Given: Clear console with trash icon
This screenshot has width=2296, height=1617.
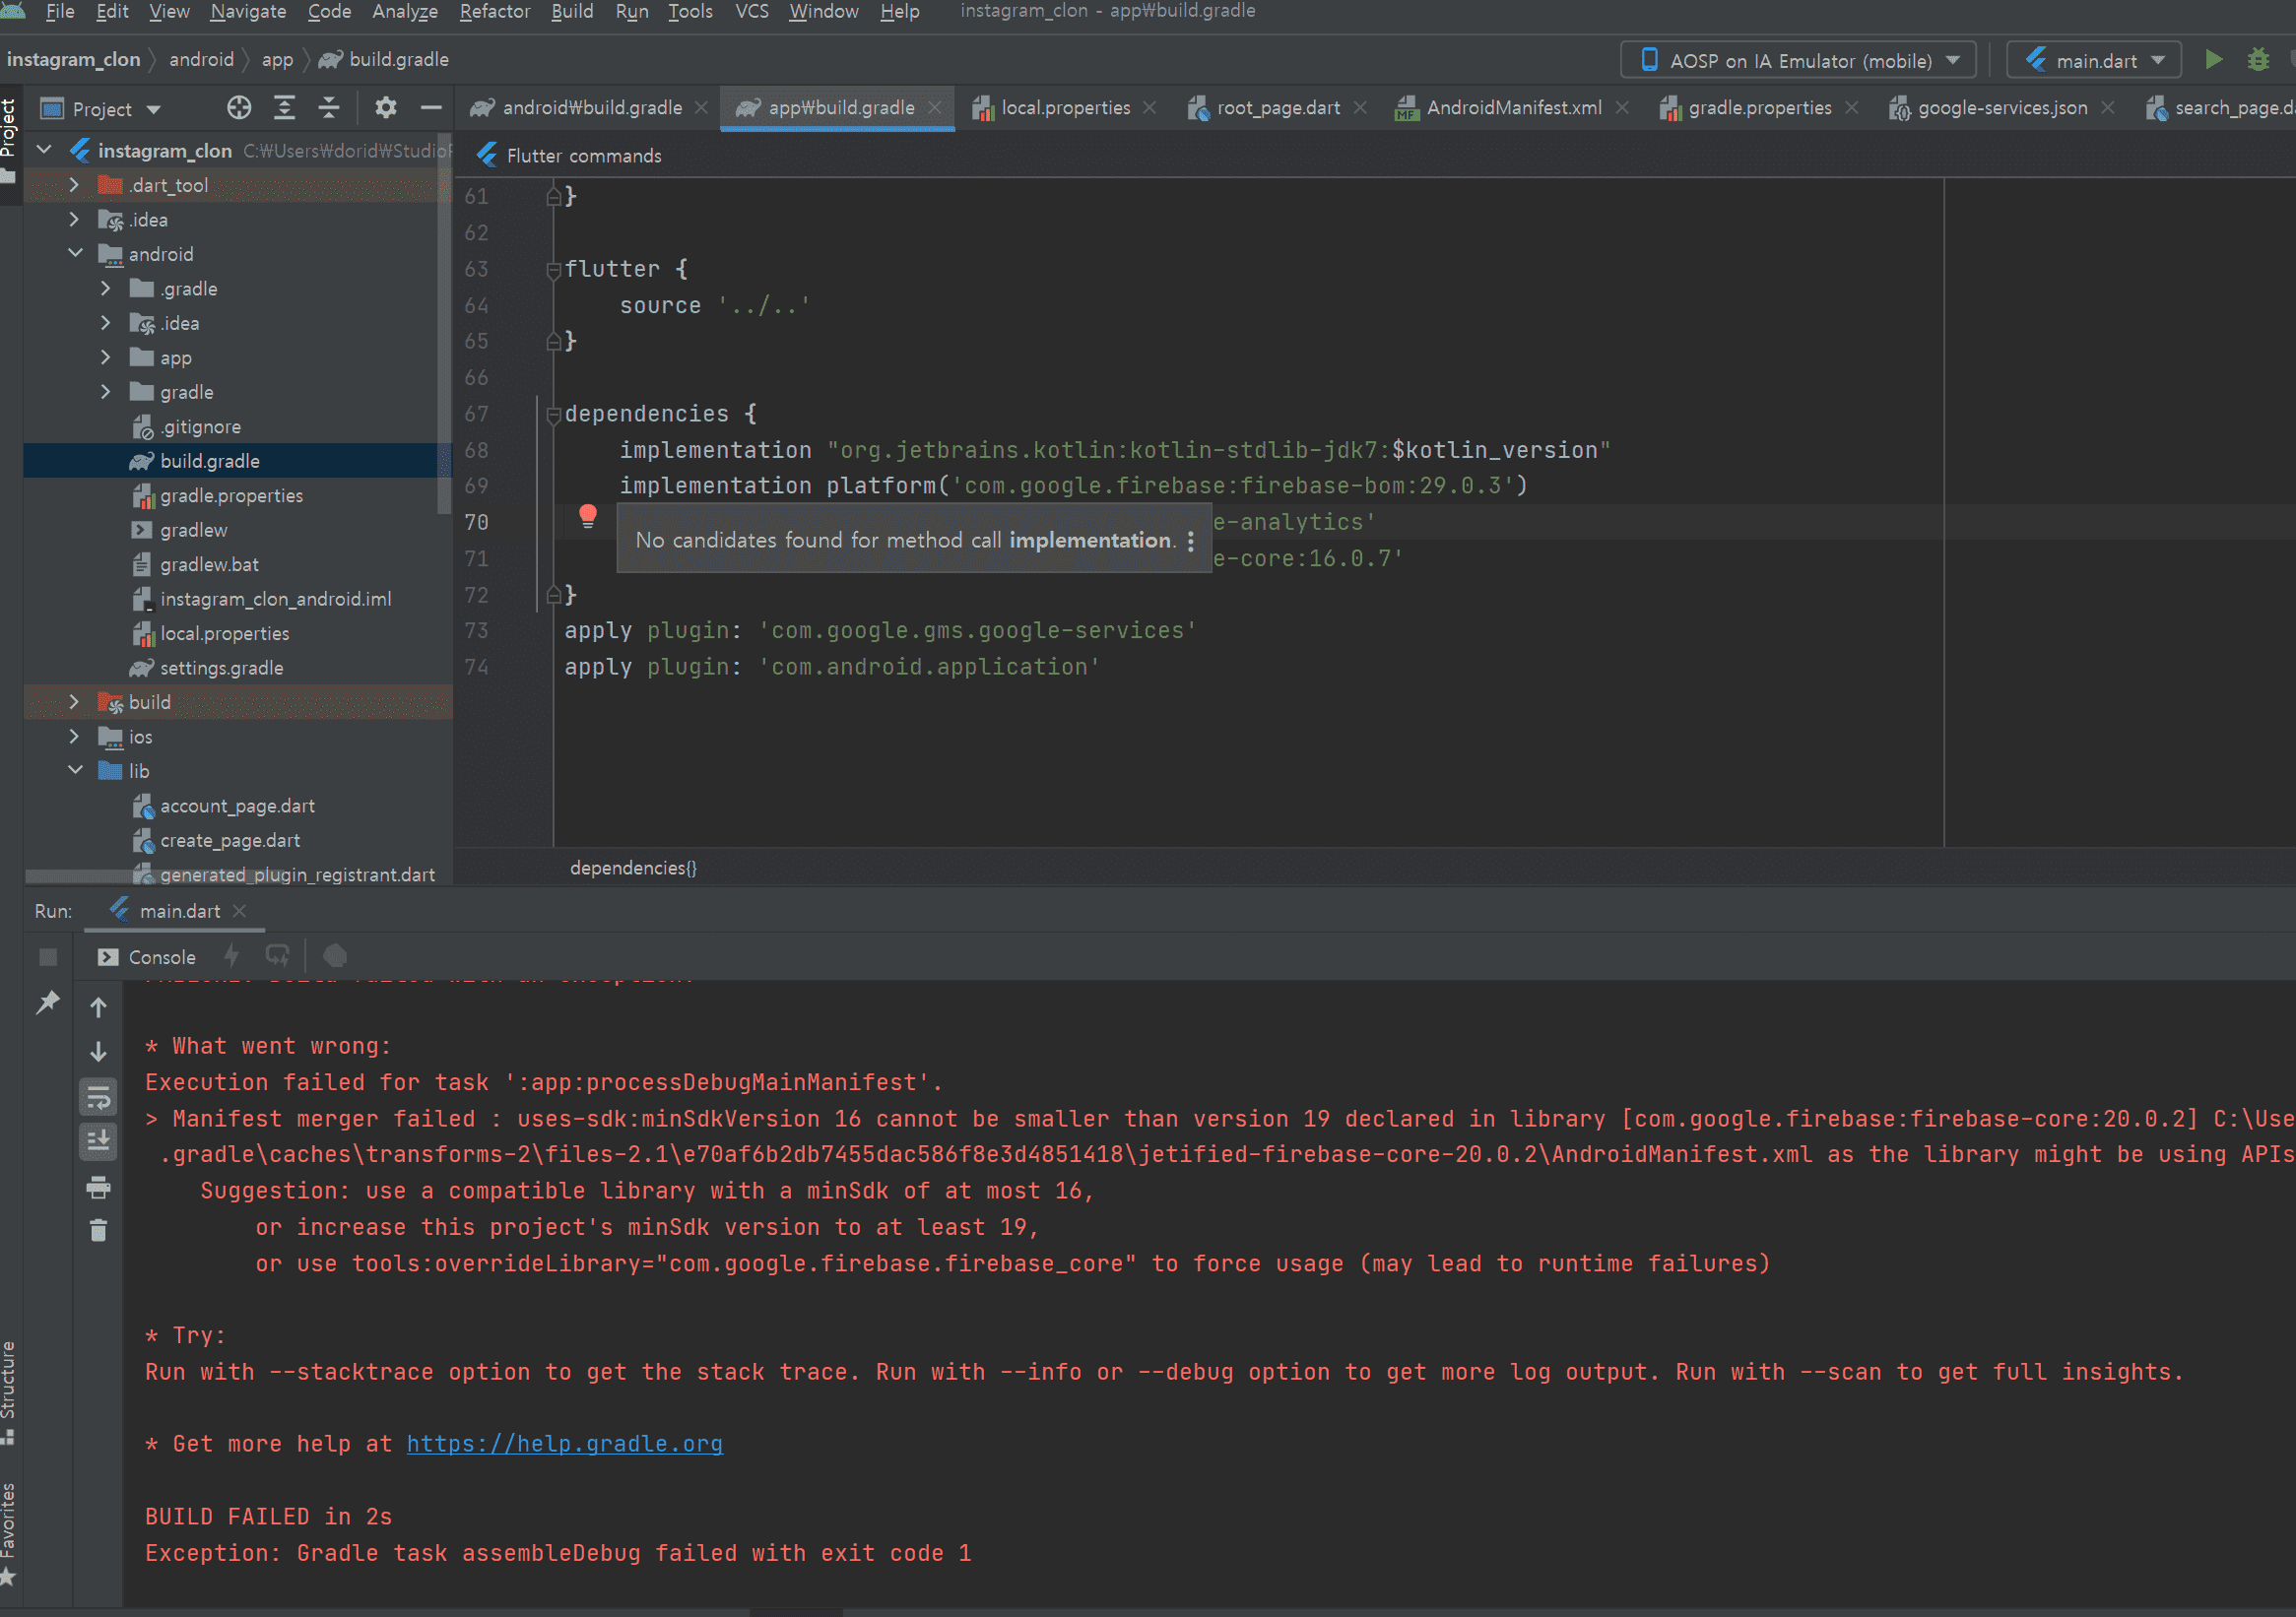Looking at the screenshot, I should click(98, 1230).
